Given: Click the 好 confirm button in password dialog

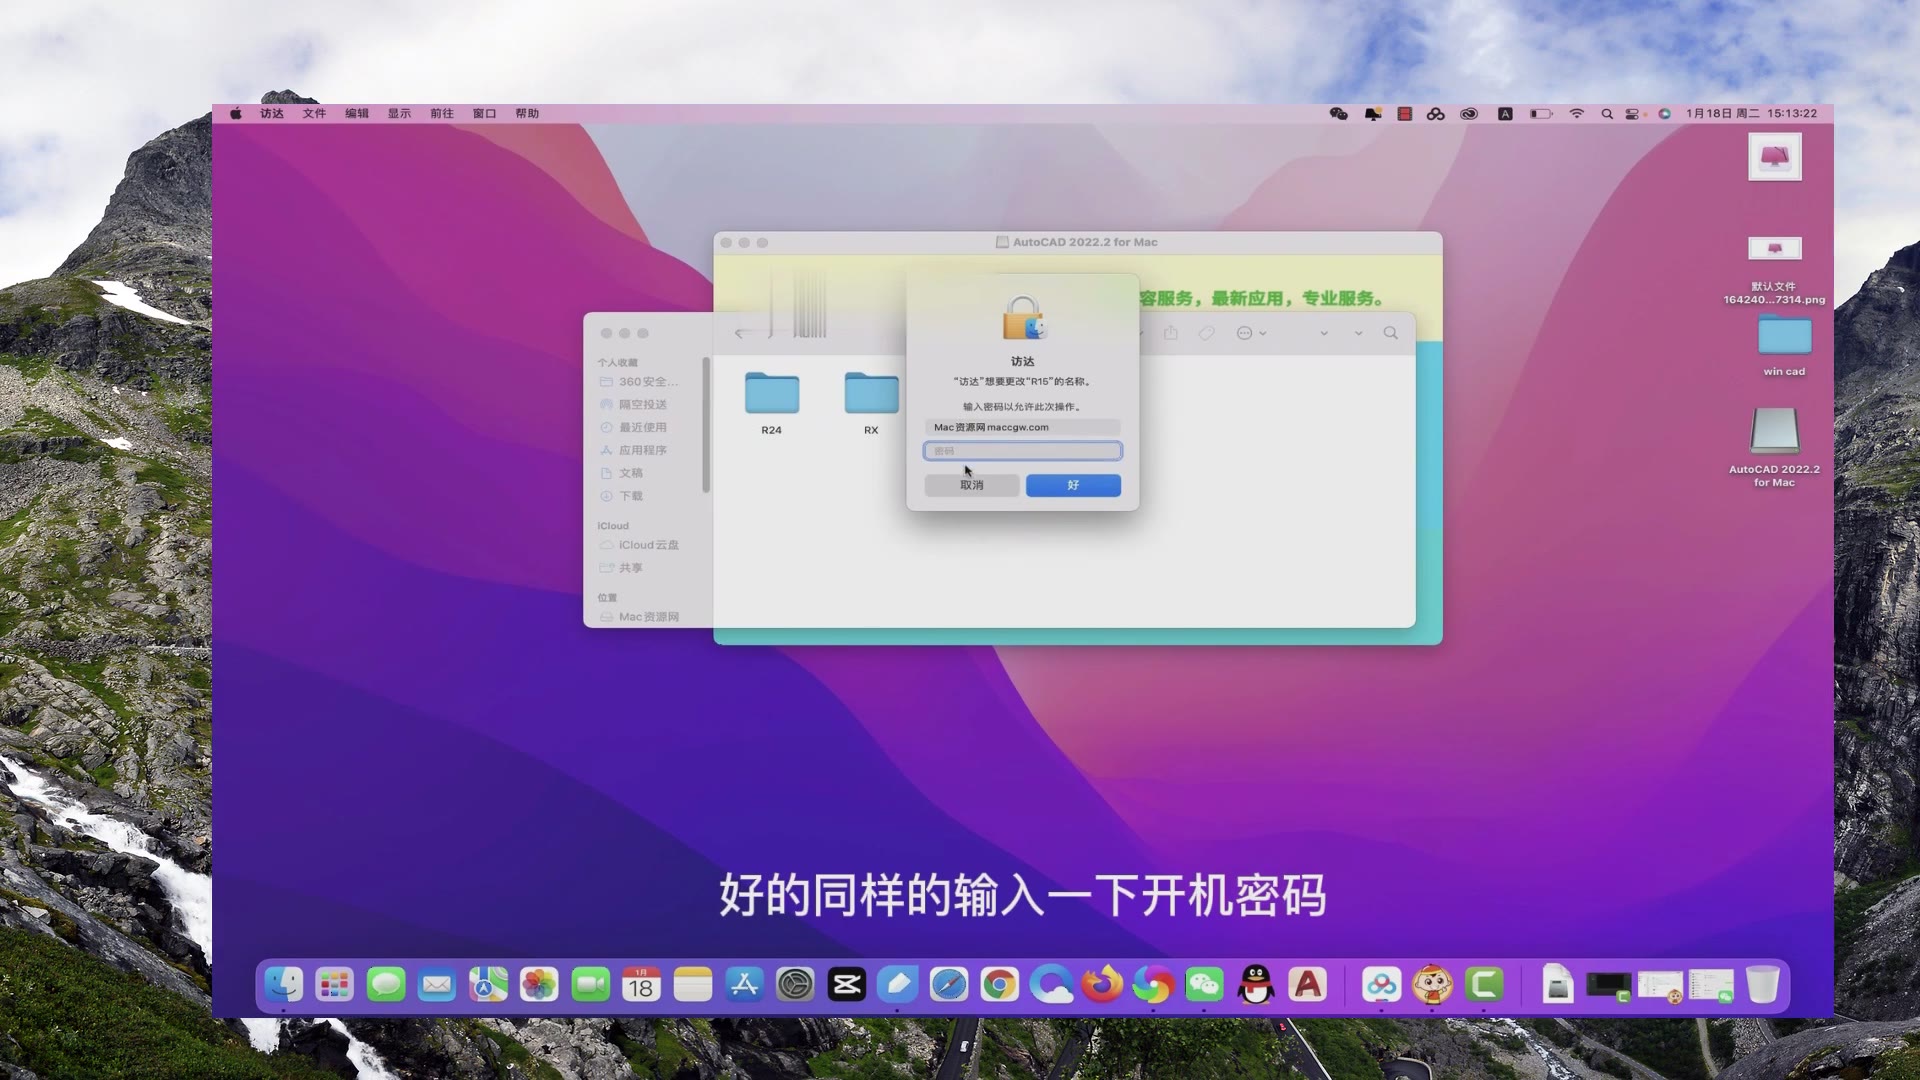Looking at the screenshot, I should [x=1073, y=485].
